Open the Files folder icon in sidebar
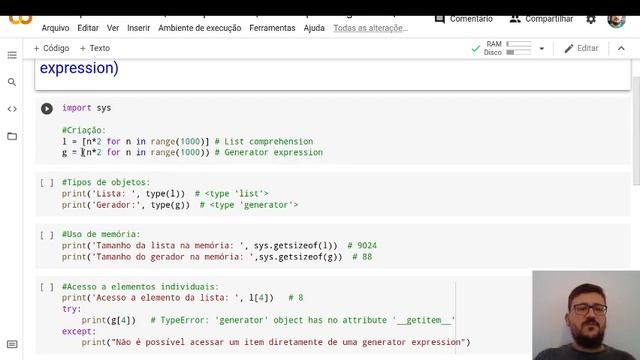The width and height of the screenshot is (640, 360). tap(12, 136)
